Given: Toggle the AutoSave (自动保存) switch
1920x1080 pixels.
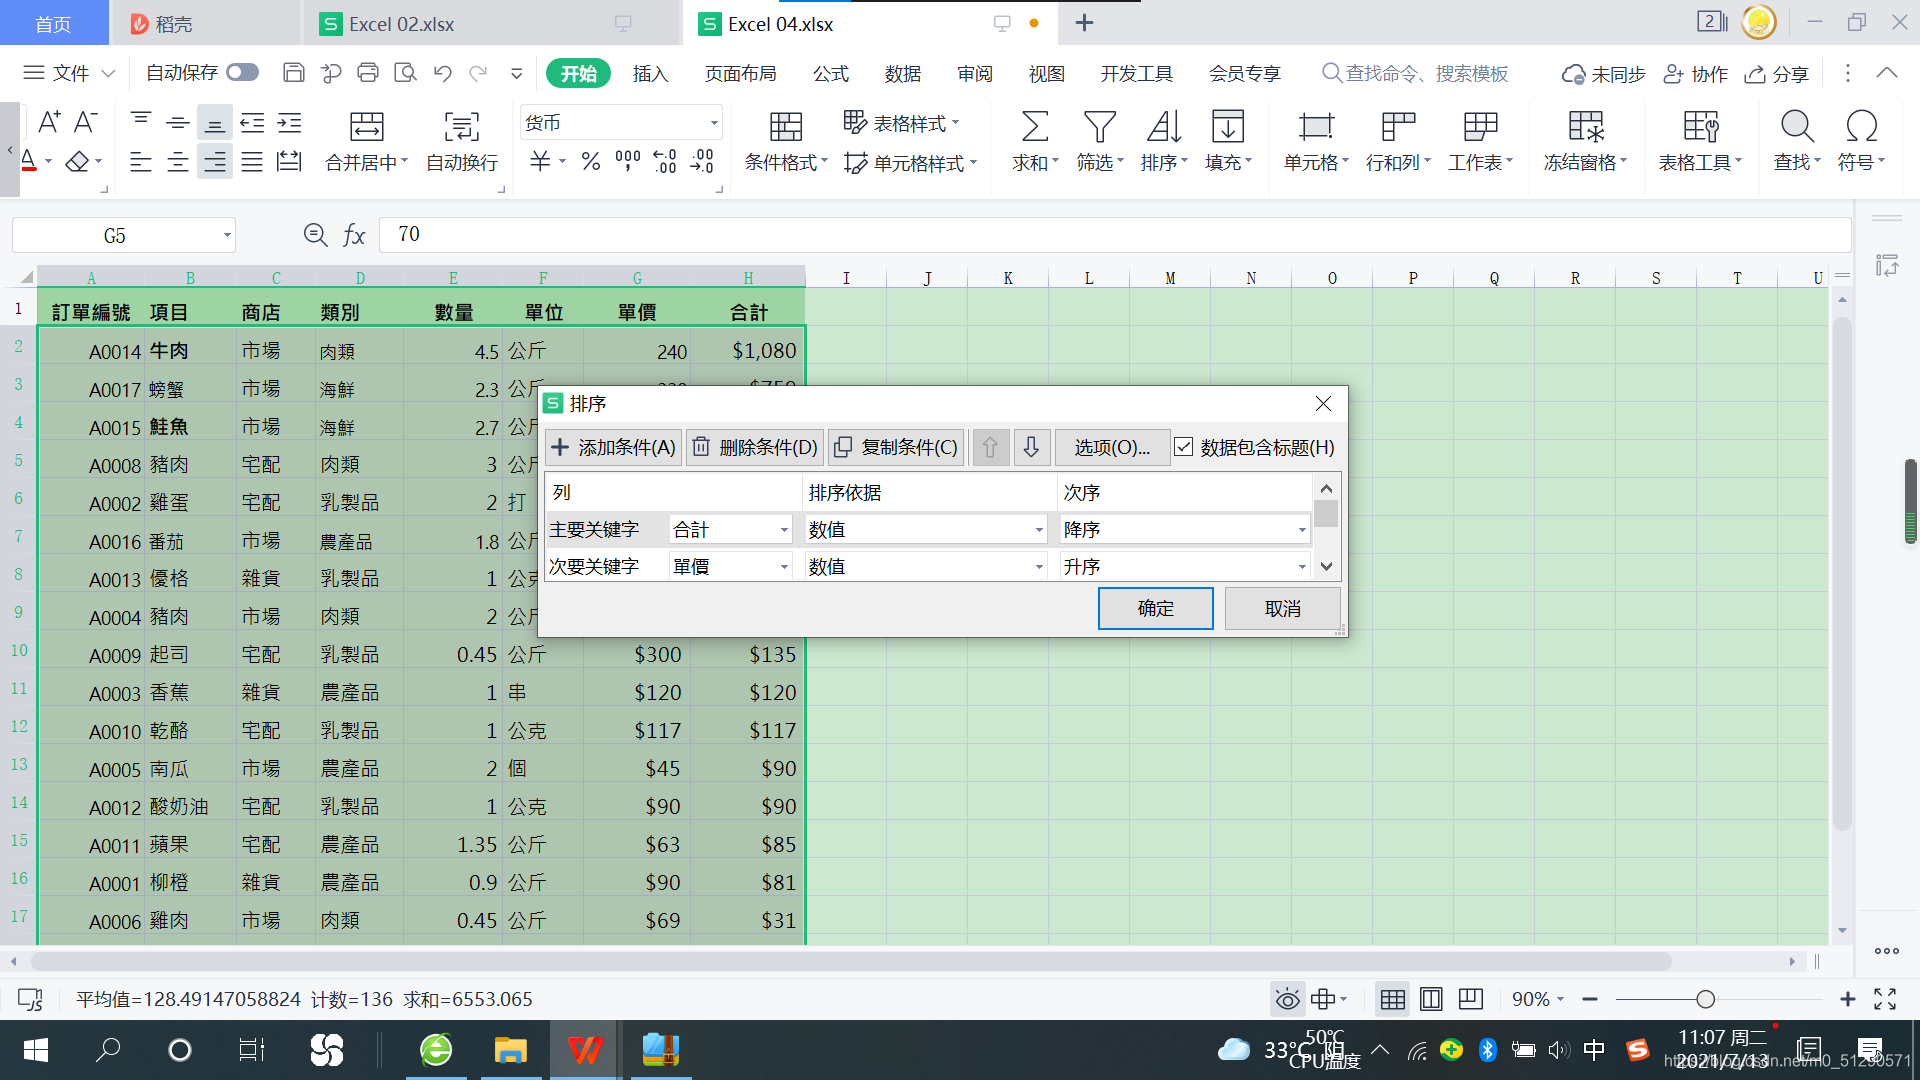Looking at the screenshot, I should tap(242, 72).
